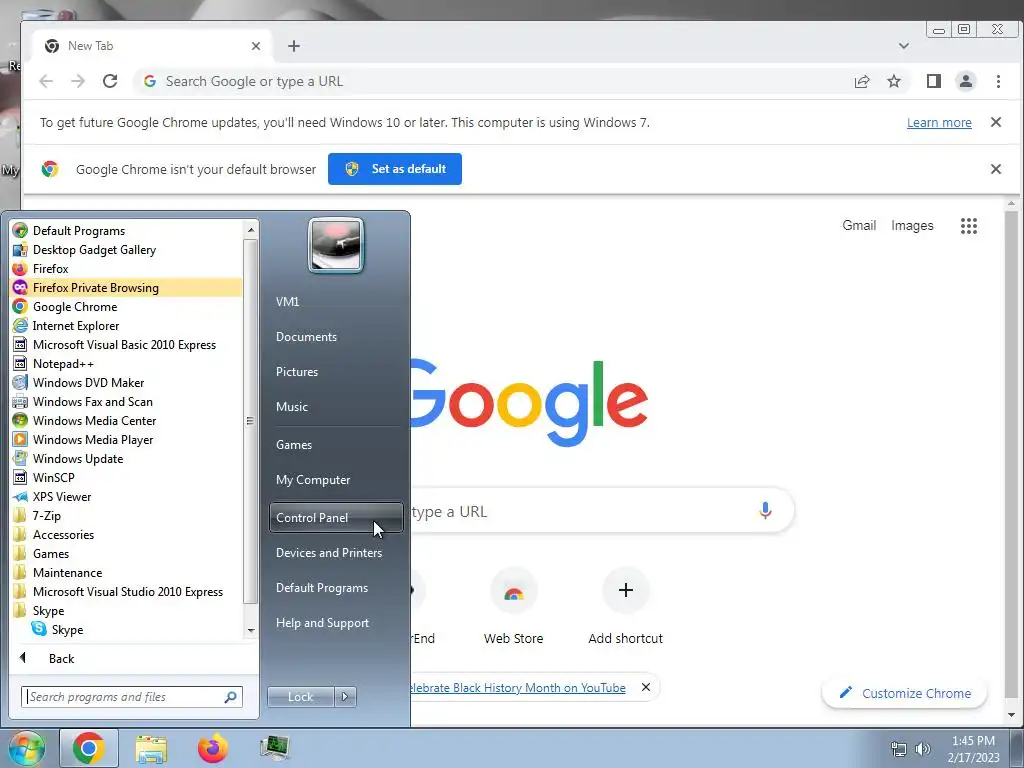The width and height of the screenshot is (1024, 768).
Task: Click Customize Chrome button
Action: pyautogui.click(x=904, y=693)
